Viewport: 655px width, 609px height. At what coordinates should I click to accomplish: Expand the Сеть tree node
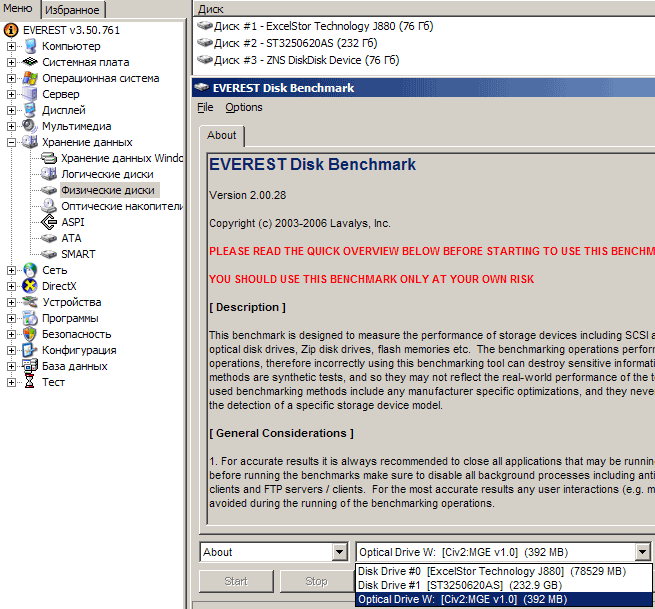pos(11,270)
